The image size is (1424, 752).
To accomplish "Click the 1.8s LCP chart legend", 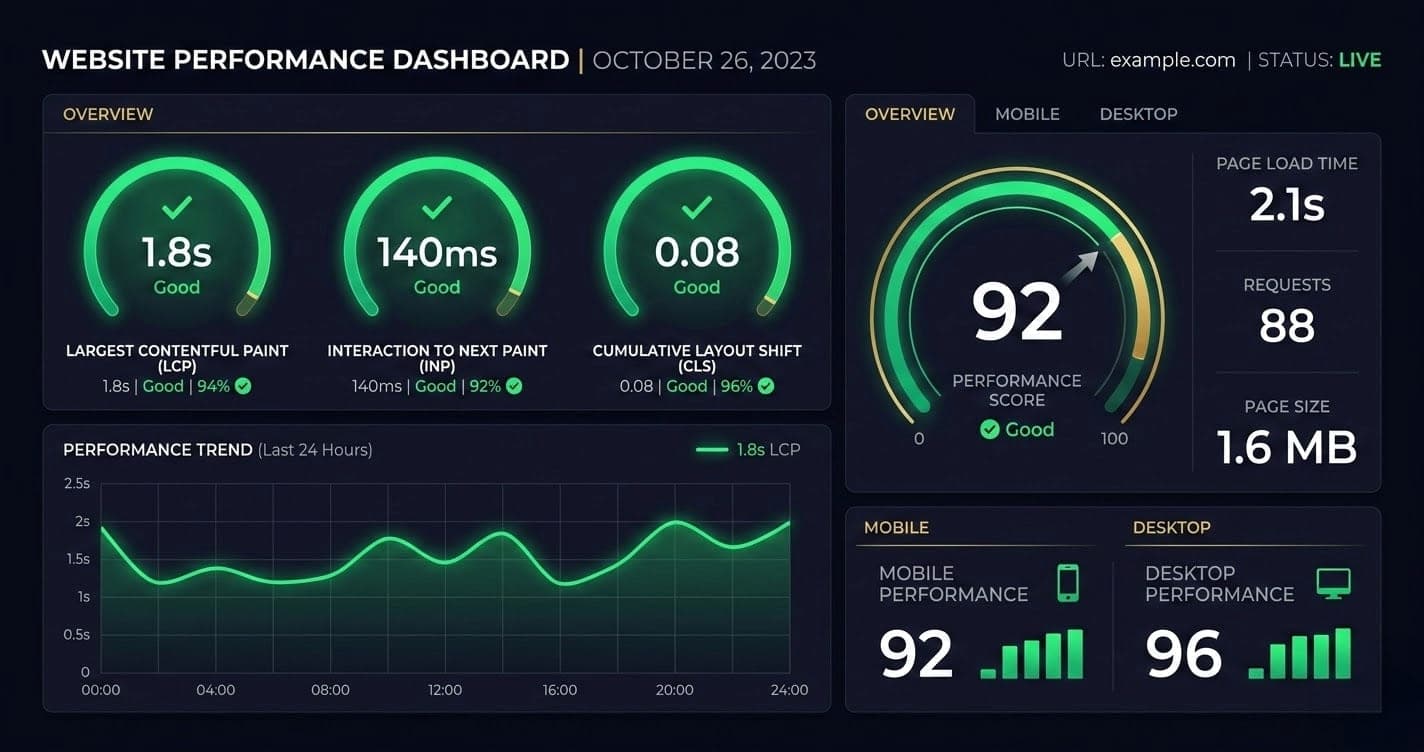I will click(x=749, y=449).
